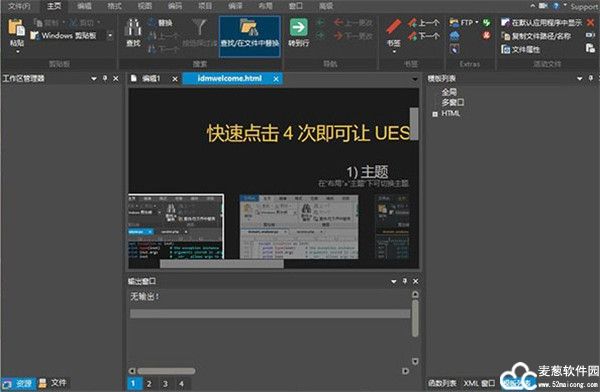Click 文件属性 (File properties)
This screenshot has width=600, height=392.
tap(520, 49)
